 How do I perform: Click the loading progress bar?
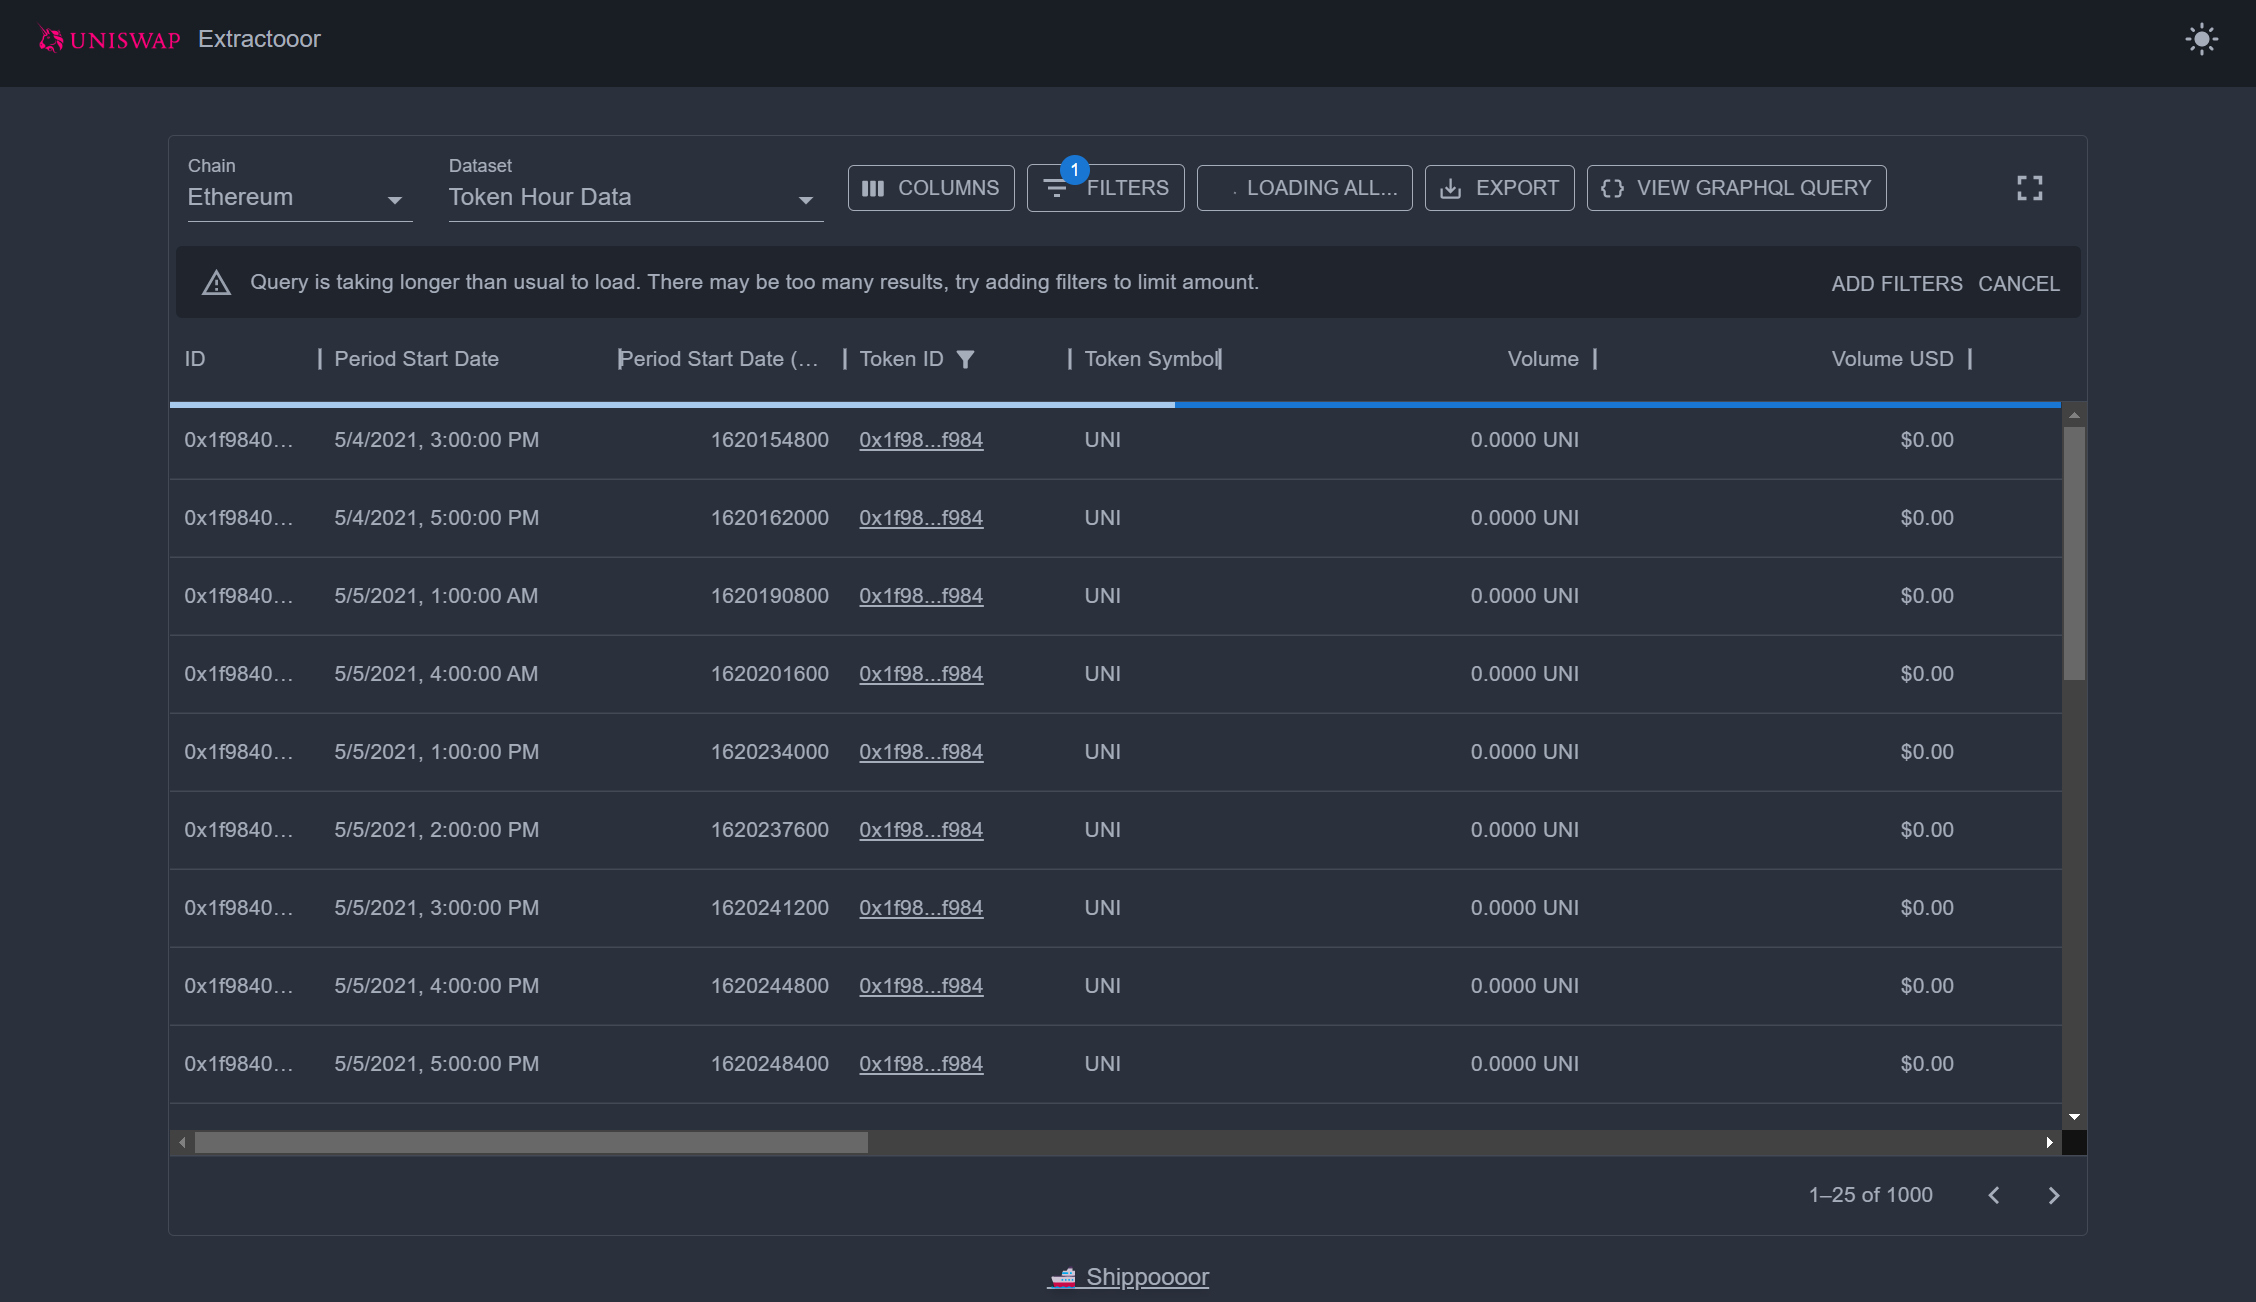tap(1115, 405)
